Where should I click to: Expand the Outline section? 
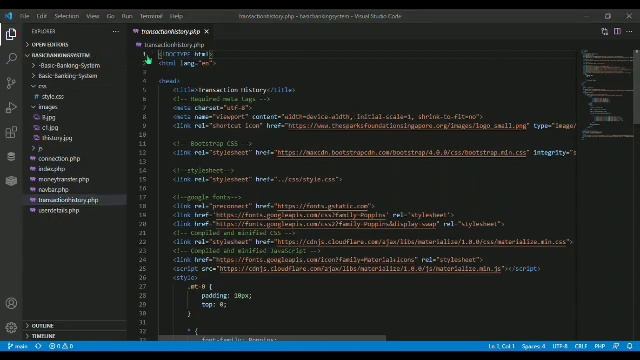74,326
